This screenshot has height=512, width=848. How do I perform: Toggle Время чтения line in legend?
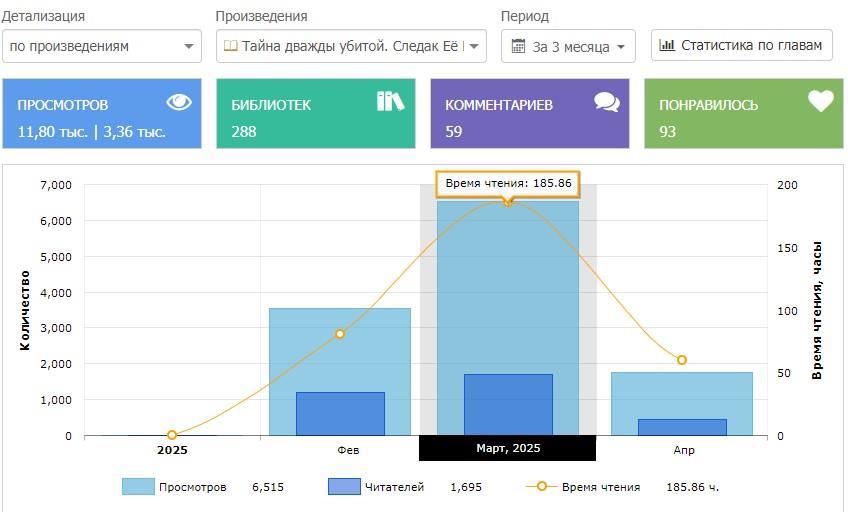(x=600, y=487)
